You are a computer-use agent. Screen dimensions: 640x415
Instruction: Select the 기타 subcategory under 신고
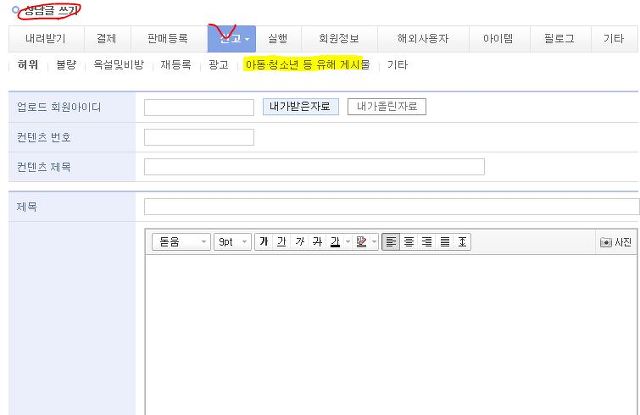(397, 65)
